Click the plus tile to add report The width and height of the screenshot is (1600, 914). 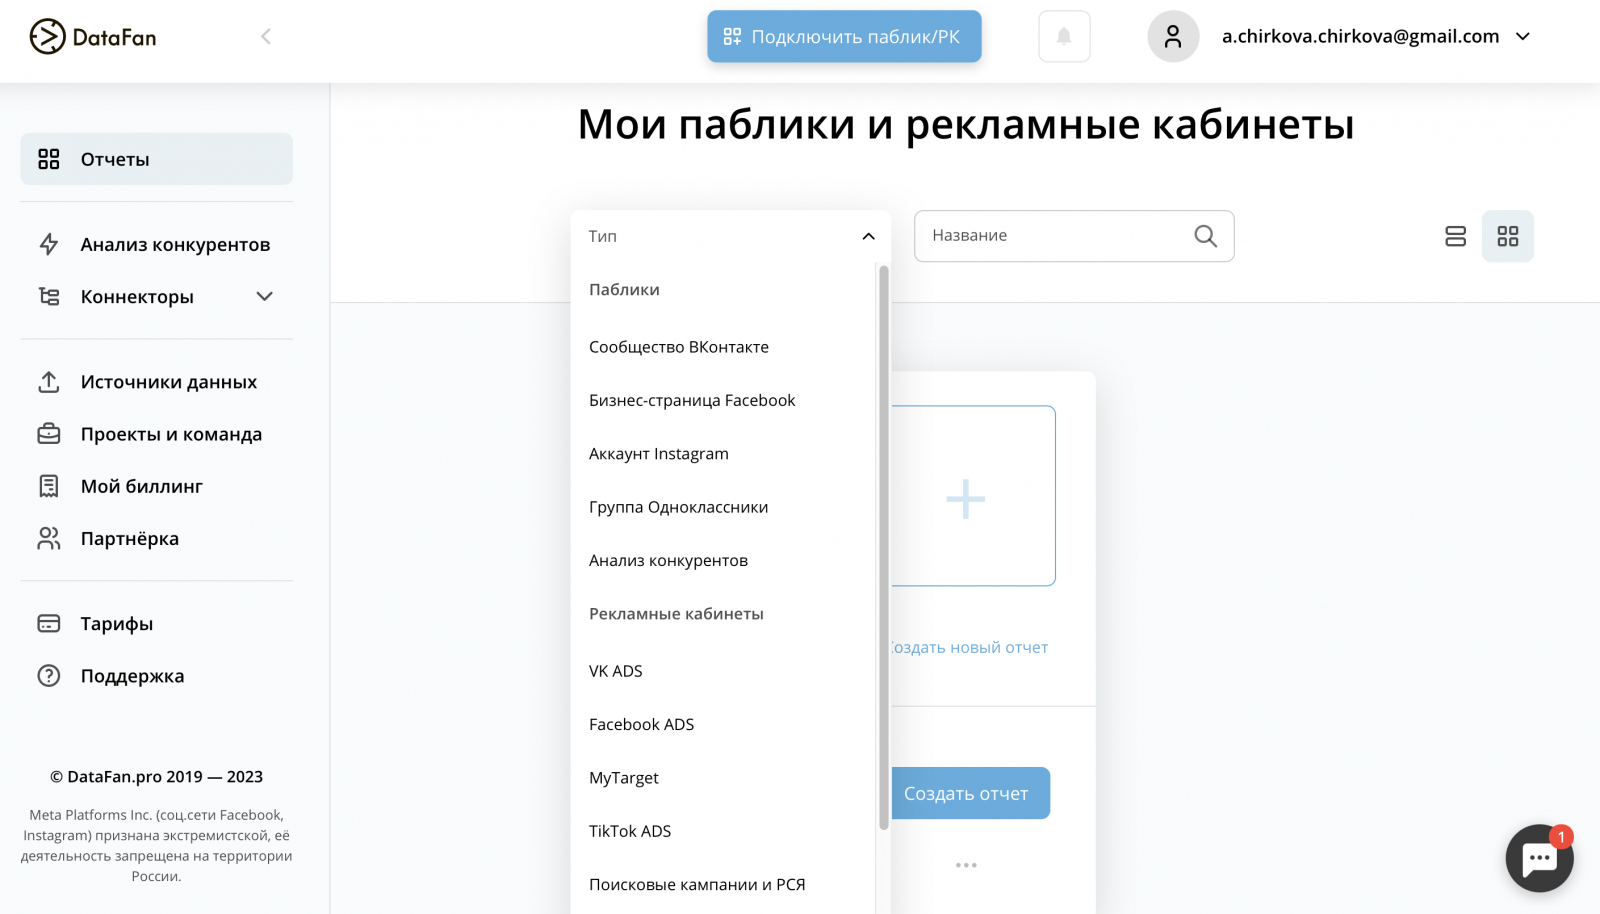tap(966, 497)
